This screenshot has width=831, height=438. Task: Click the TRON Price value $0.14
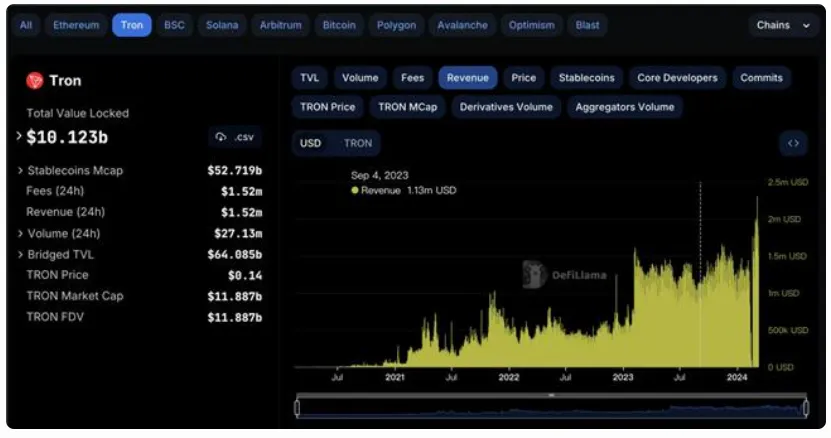coord(245,275)
